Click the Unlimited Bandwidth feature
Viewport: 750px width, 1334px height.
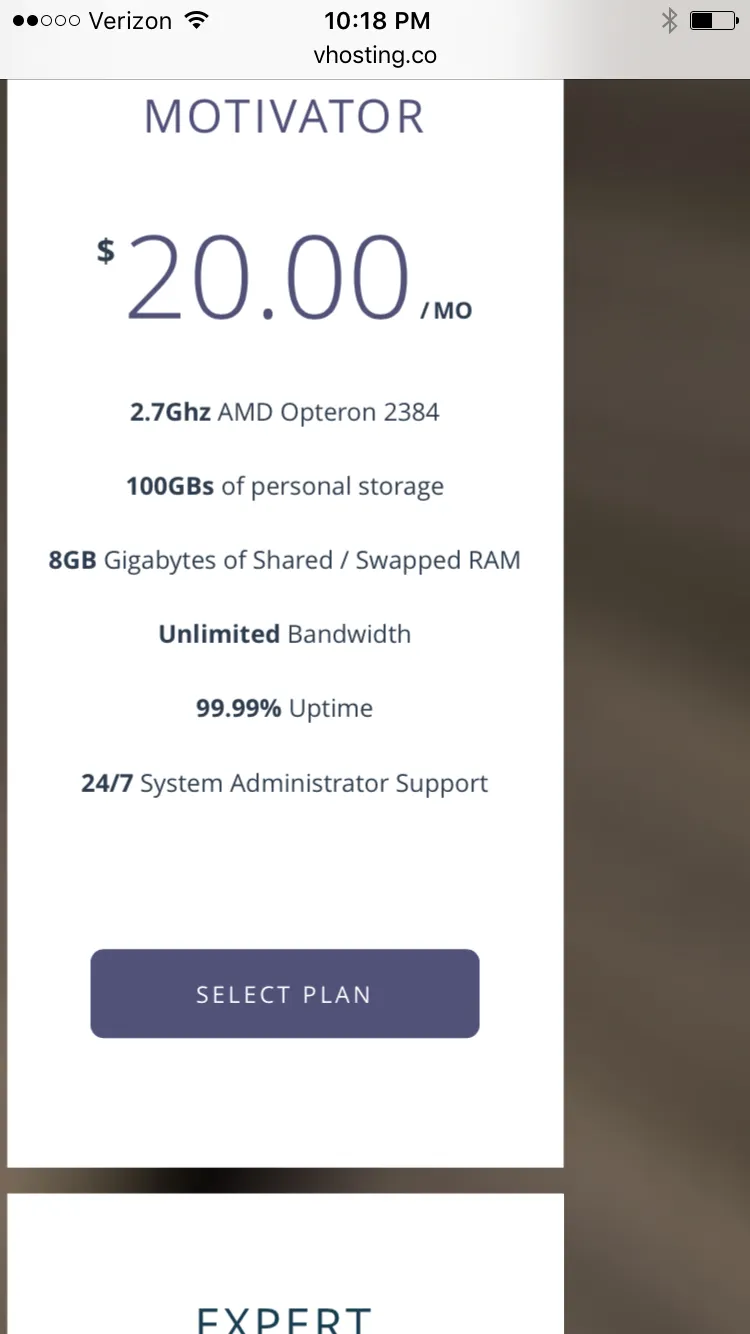point(285,634)
